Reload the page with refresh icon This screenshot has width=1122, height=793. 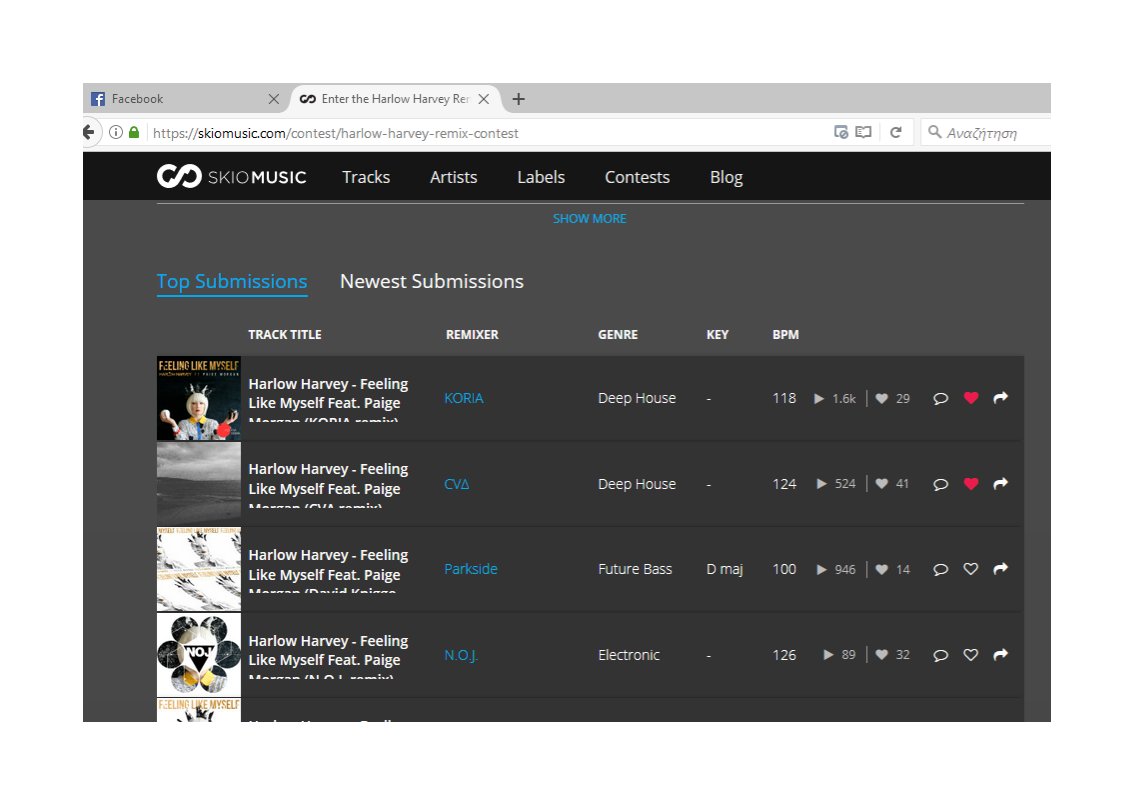coord(895,132)
